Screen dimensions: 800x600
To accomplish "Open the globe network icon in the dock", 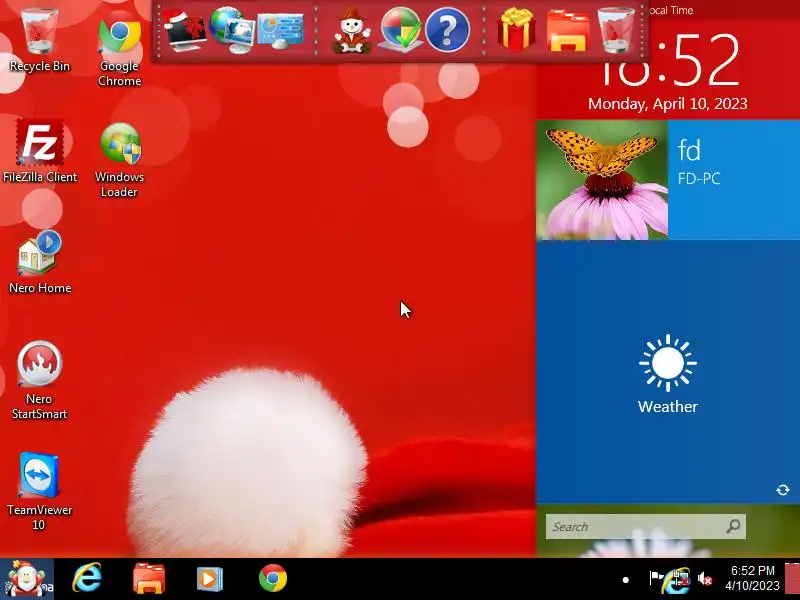I will pos(232,30).
